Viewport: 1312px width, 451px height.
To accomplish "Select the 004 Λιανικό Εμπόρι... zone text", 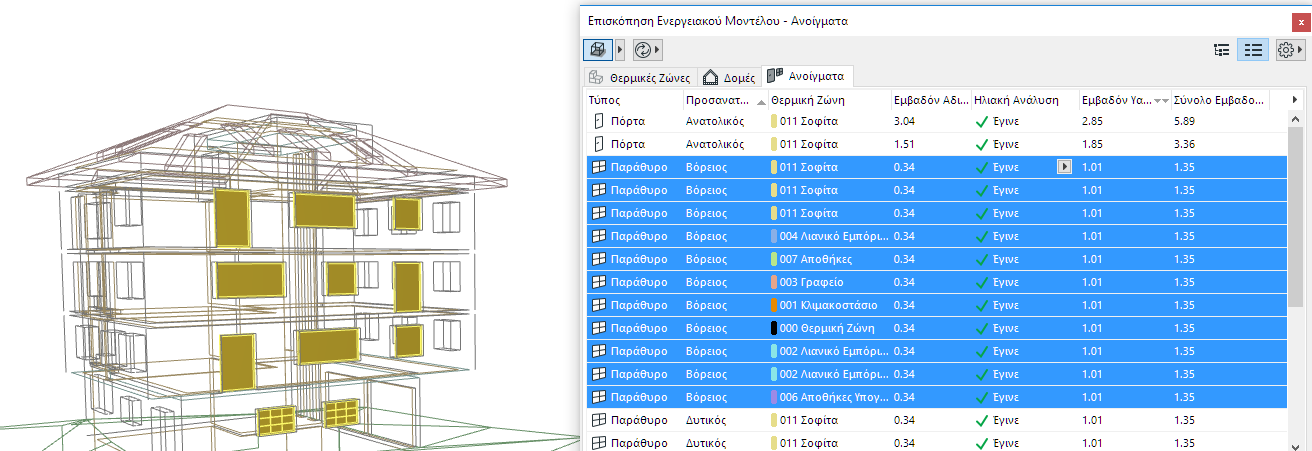I will tap(834, 236).
